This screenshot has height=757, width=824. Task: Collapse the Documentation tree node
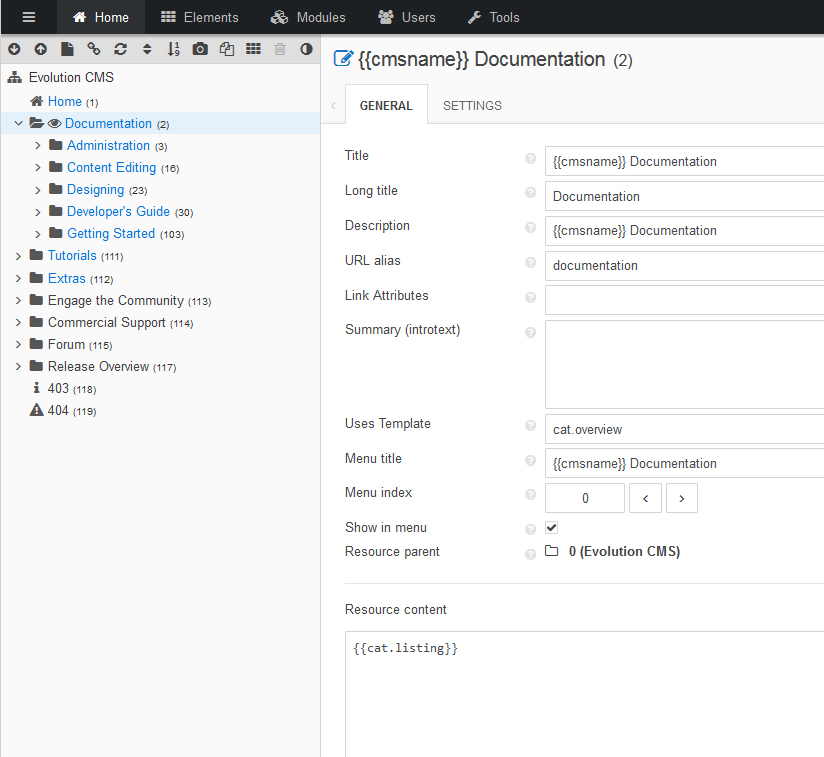18,123
